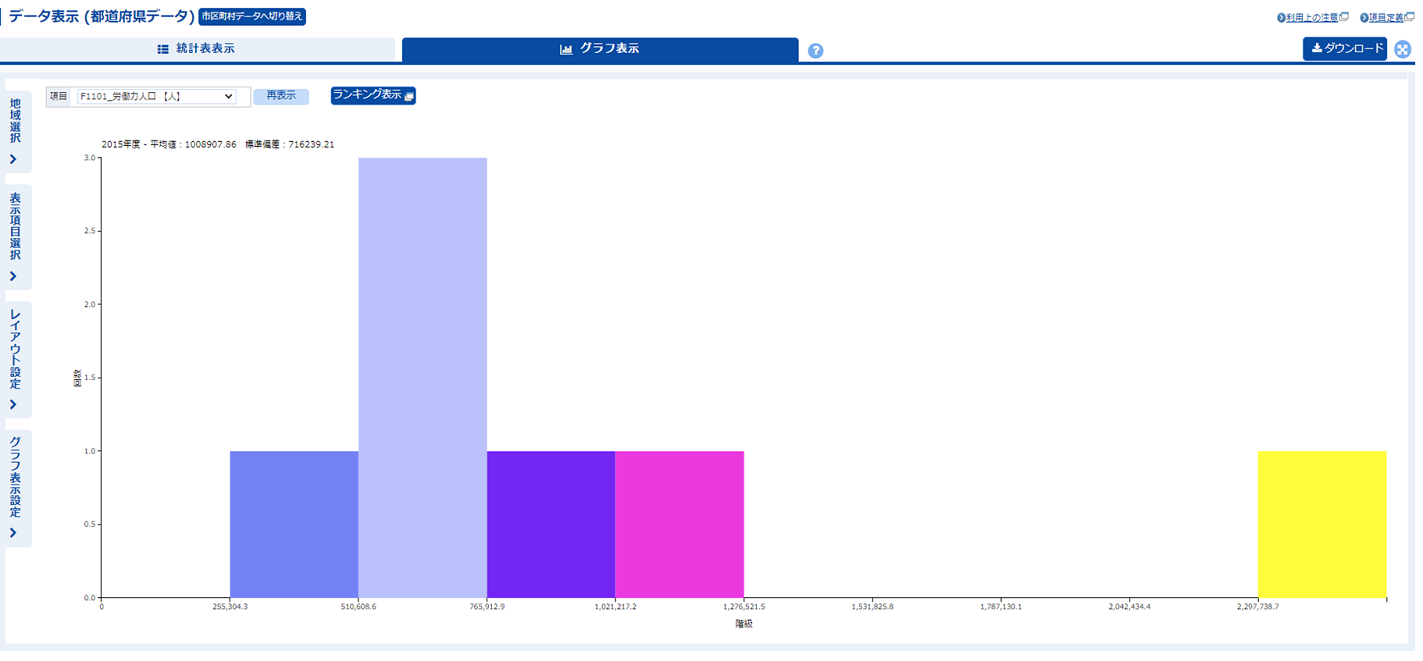Image resolution: width=1423 pixels, height=661 pixels.
Task: Click the x-axis label 2,297,738.7
Action: point(1258,607)
